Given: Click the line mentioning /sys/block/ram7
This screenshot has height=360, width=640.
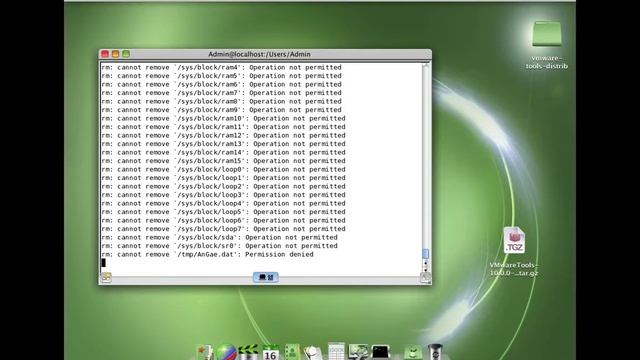Looking at the screenshot, I should (221, 93).
